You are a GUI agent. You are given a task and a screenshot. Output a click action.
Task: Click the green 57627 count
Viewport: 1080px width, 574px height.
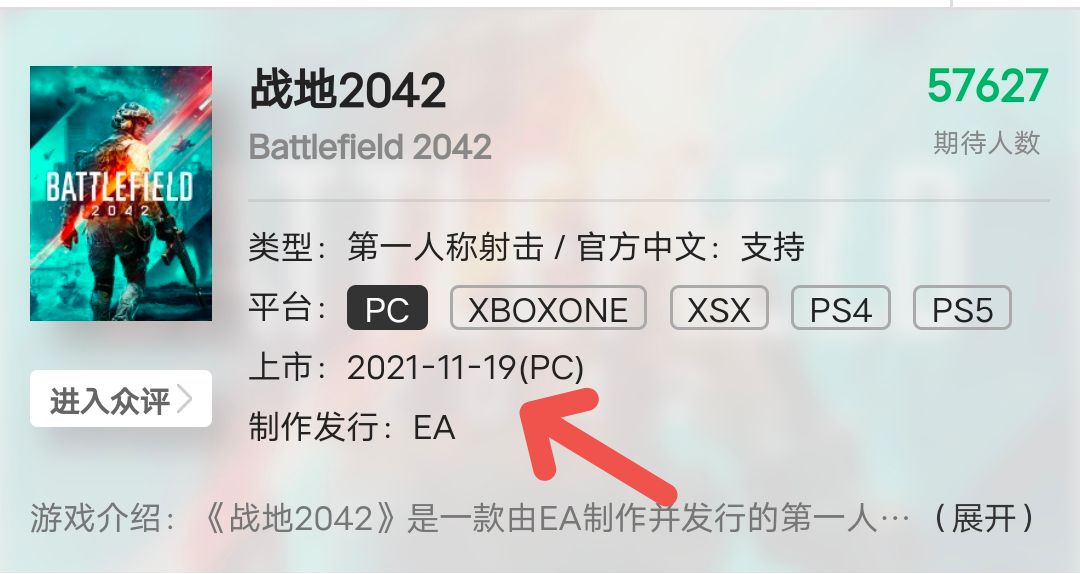pyautogui.click(x=988, y=86)
